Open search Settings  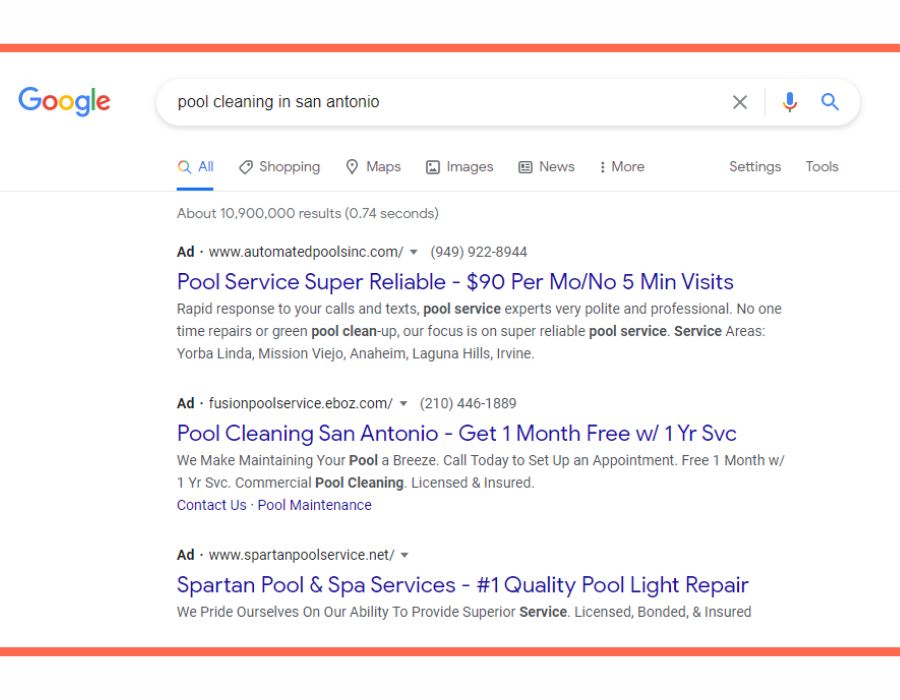pyautogui.click(x=755, y=167)
